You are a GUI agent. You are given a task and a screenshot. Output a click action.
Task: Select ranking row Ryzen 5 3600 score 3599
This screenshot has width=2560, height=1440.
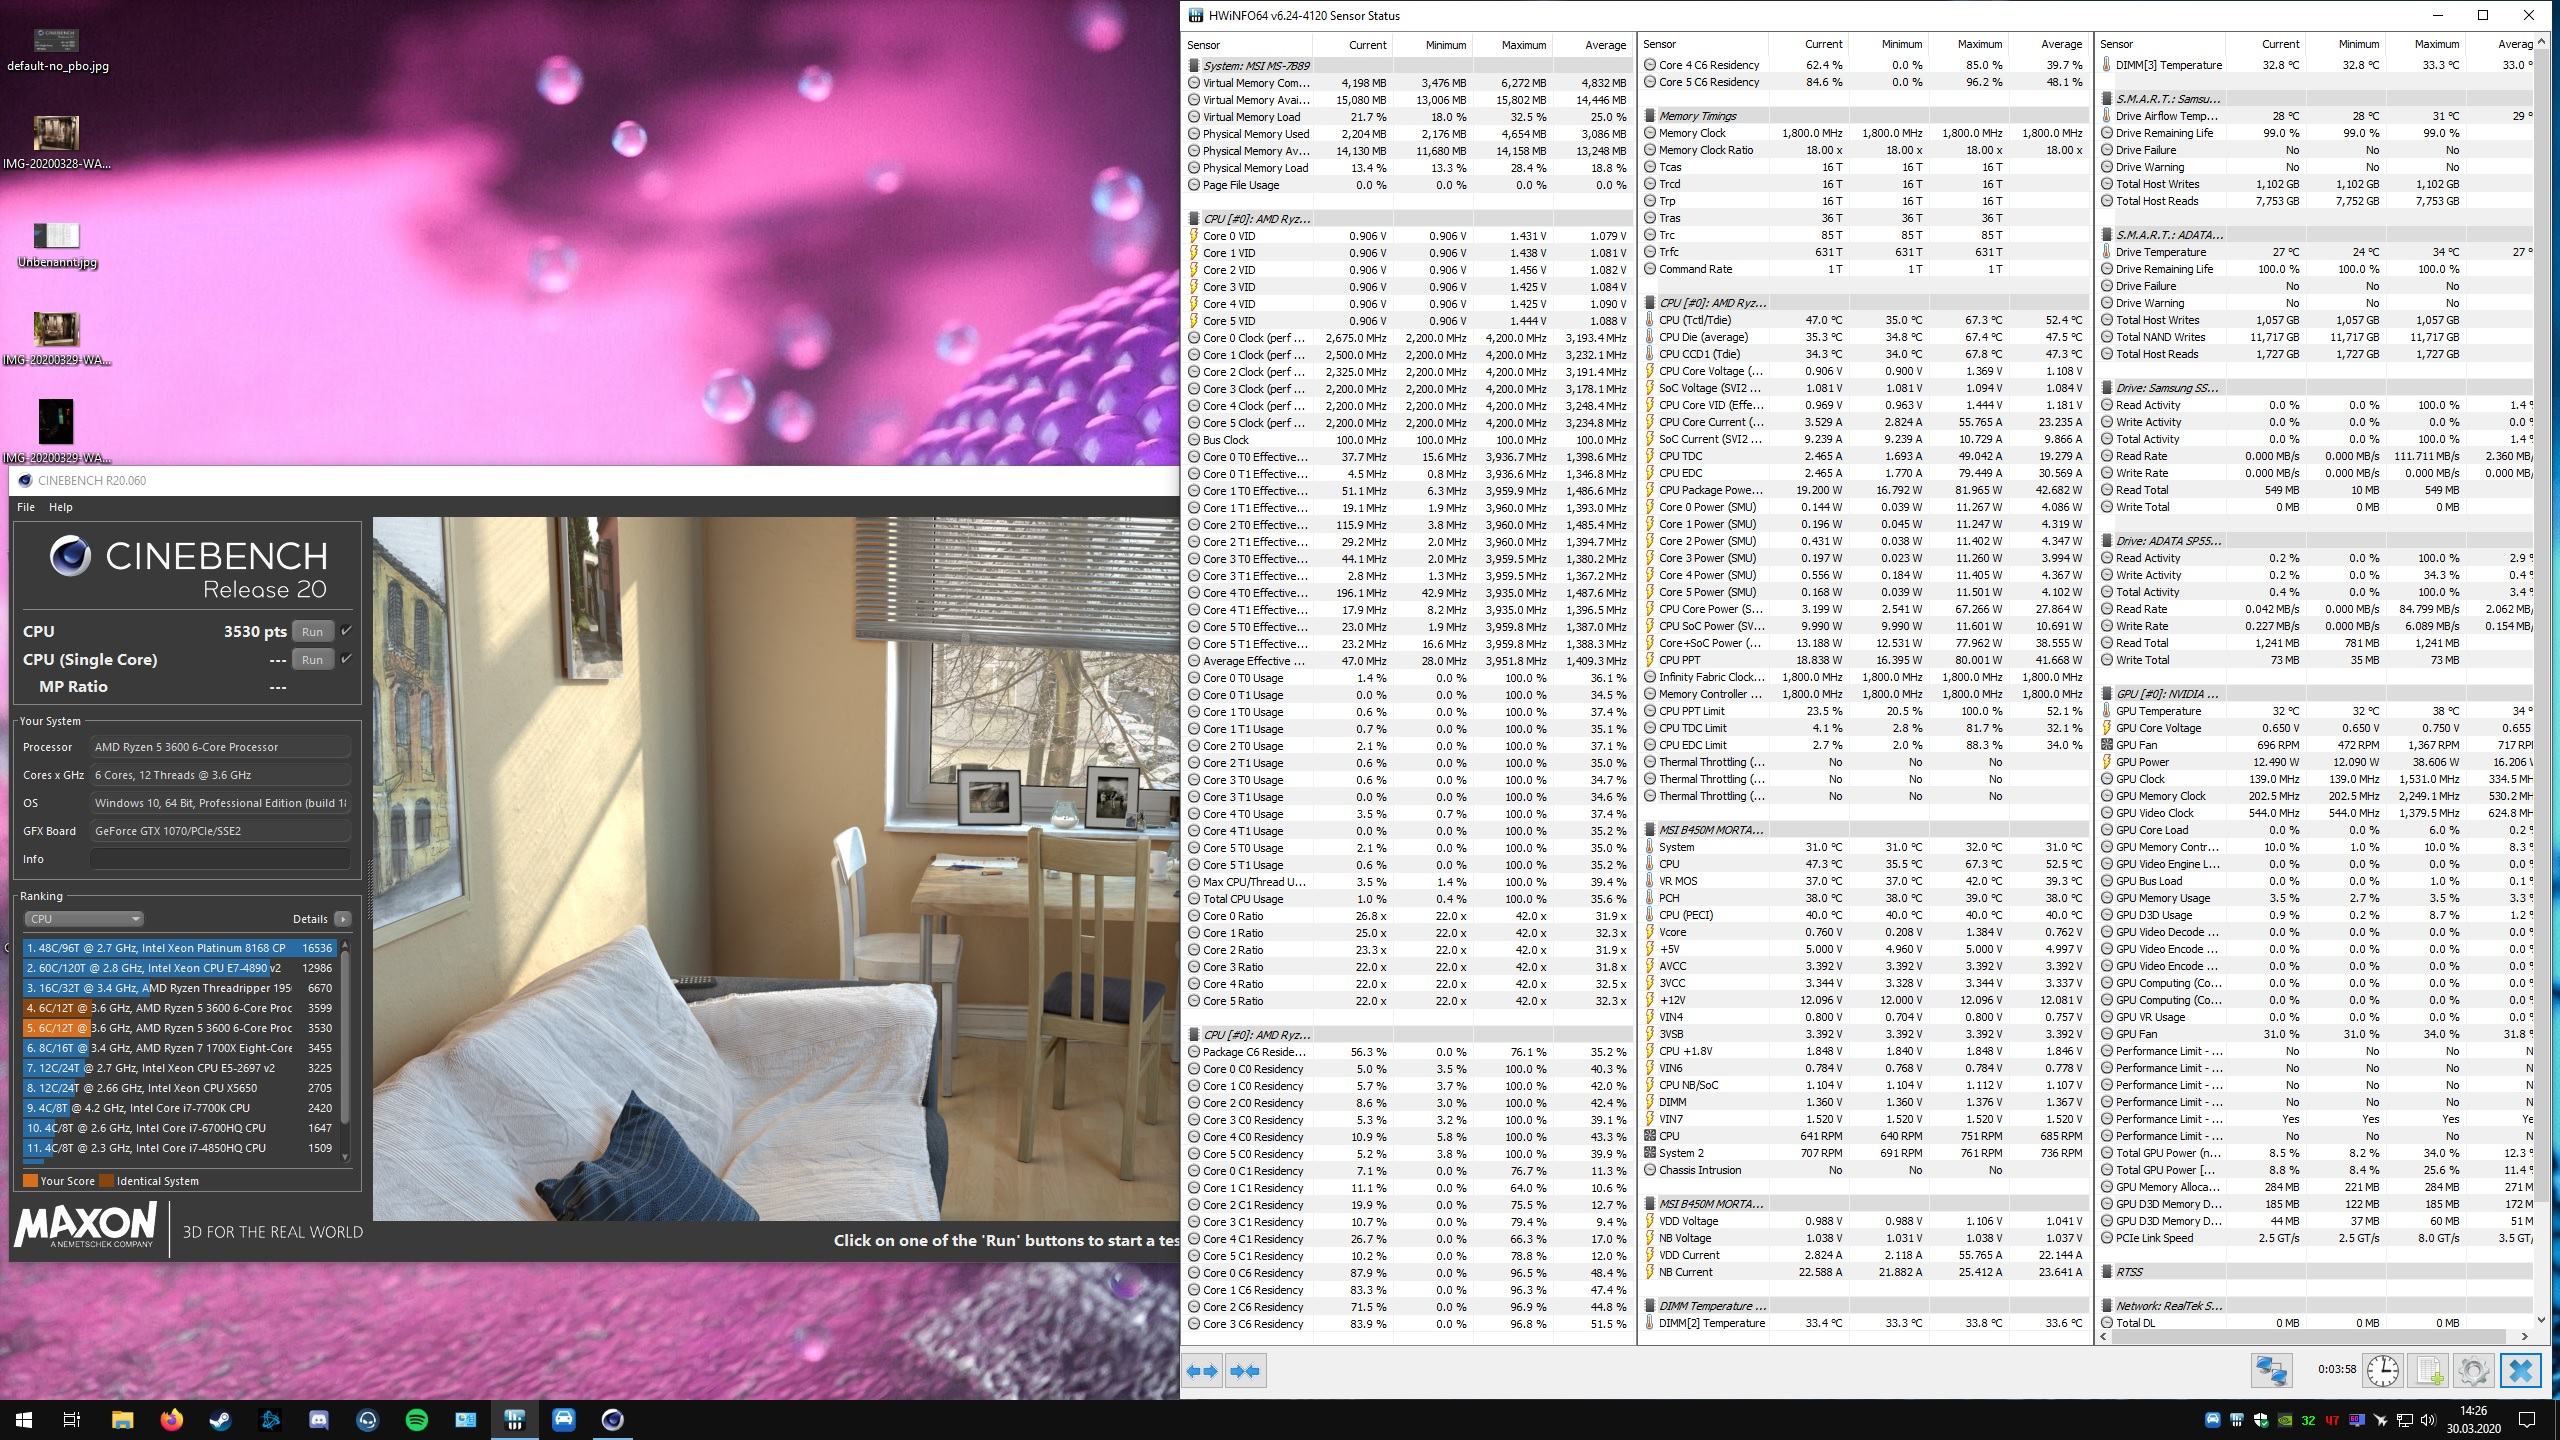point(180,1007)
